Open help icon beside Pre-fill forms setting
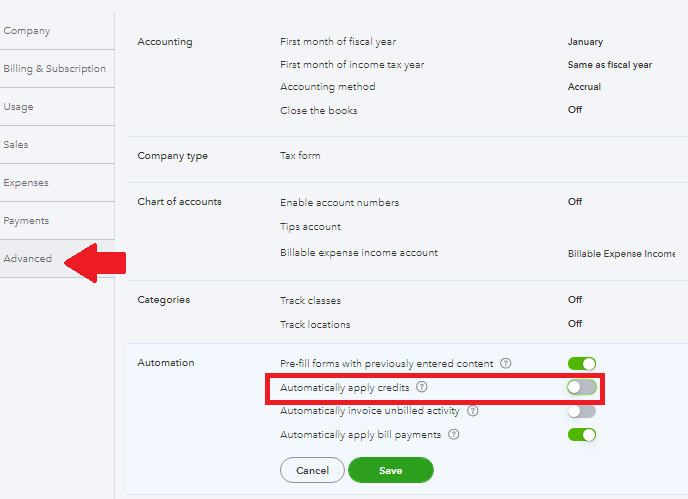 coord(506,363)
